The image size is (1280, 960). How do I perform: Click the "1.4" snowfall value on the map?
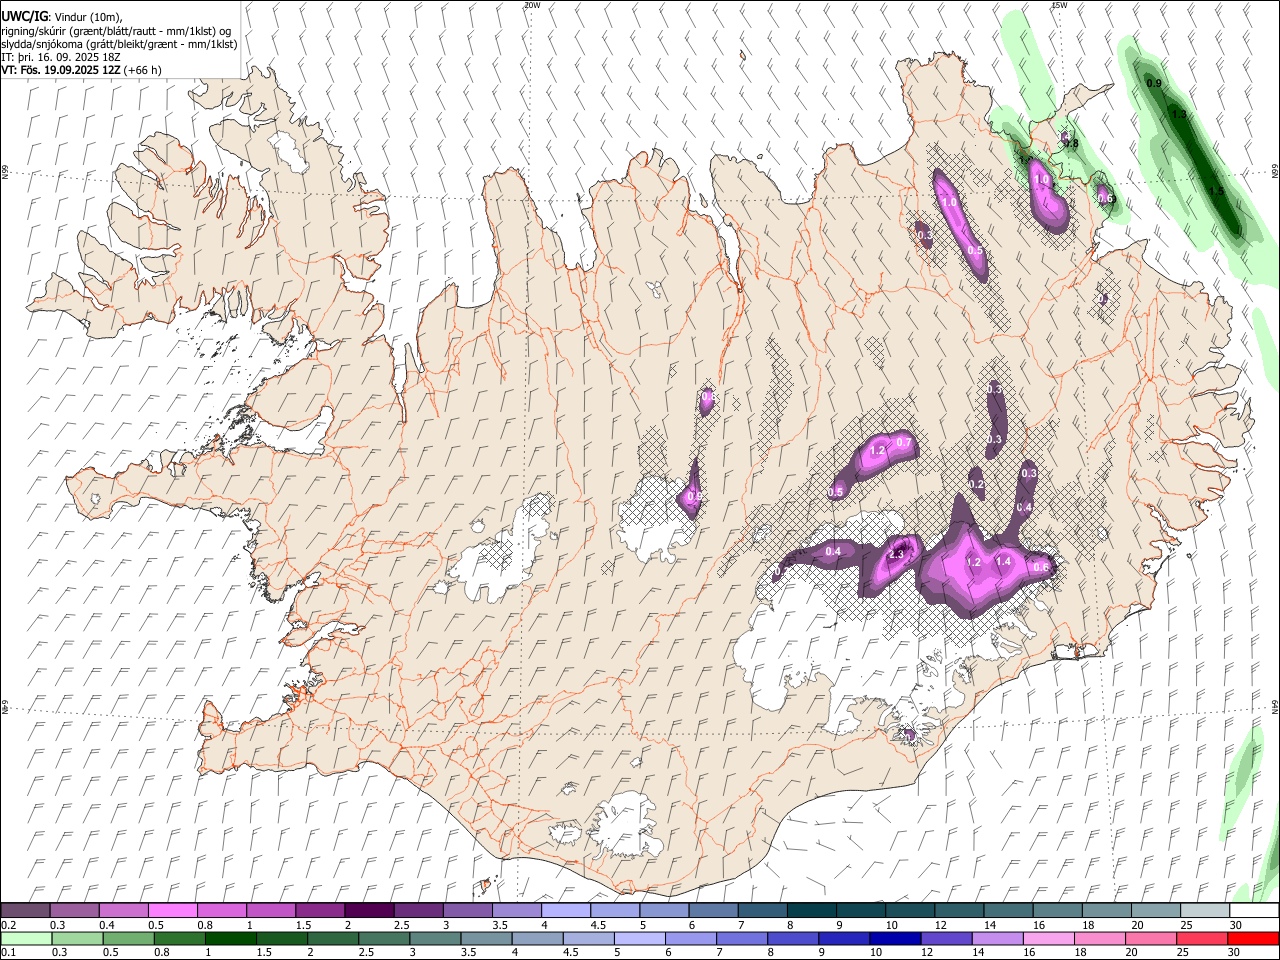[x=1004, y=562]
